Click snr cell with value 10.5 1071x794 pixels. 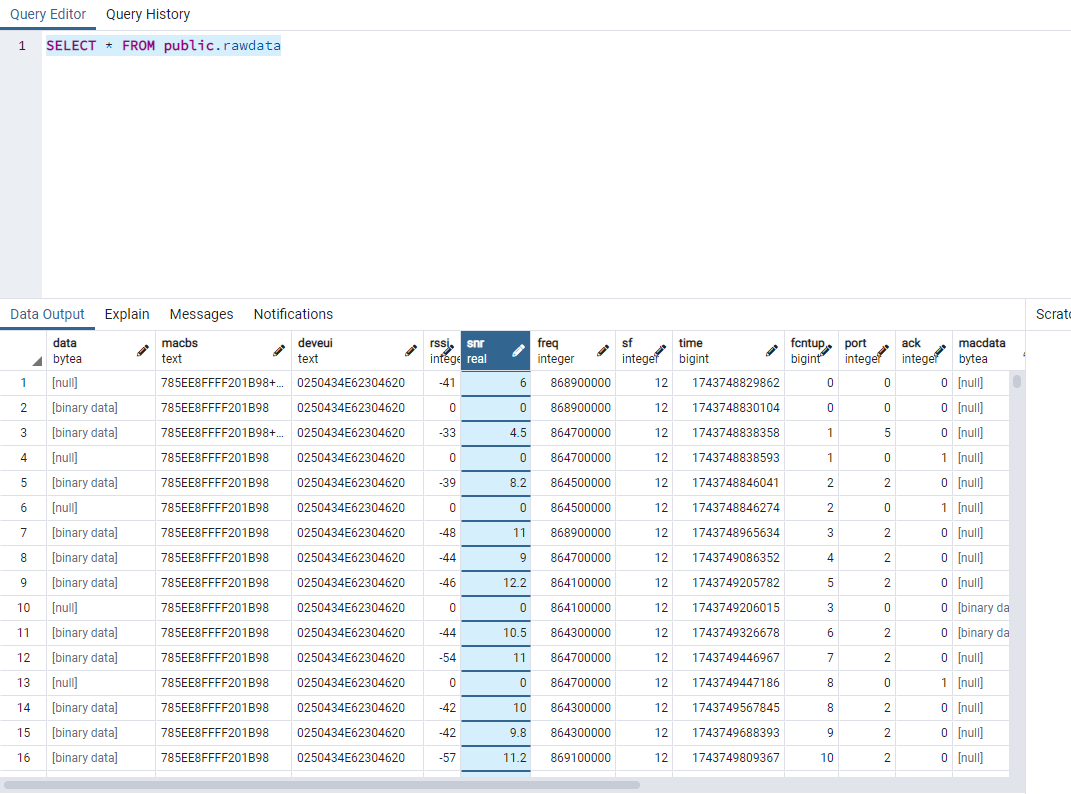tap(495, 633)
